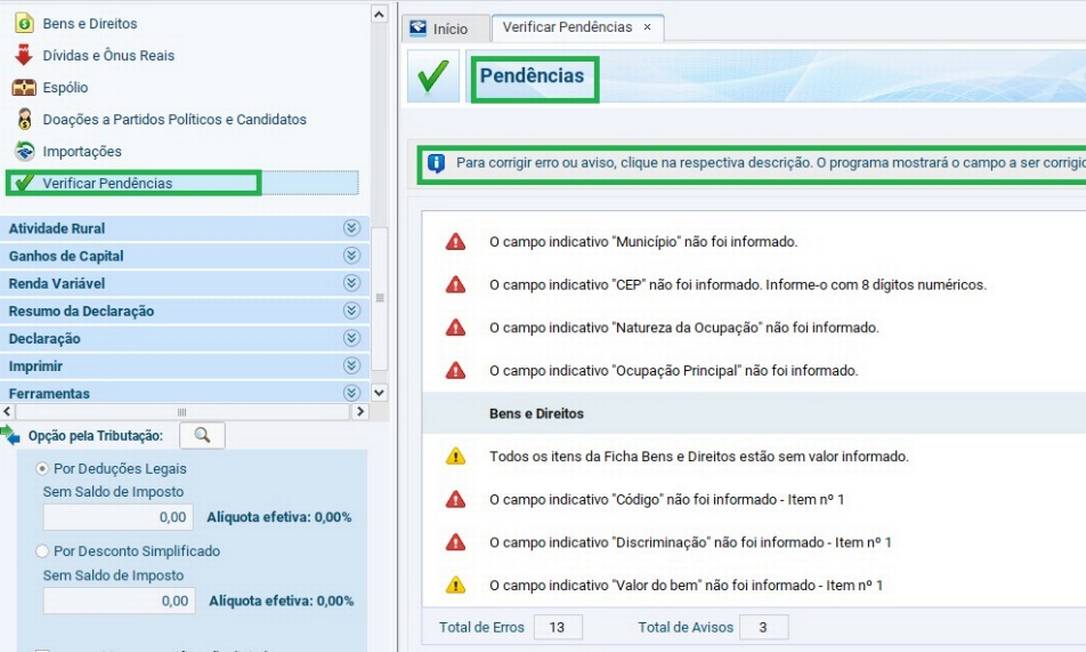The width and height of the screenshot is (1086, 652).
Task: Click the Ocupação Principal error description
Action: tap(673, 371)
